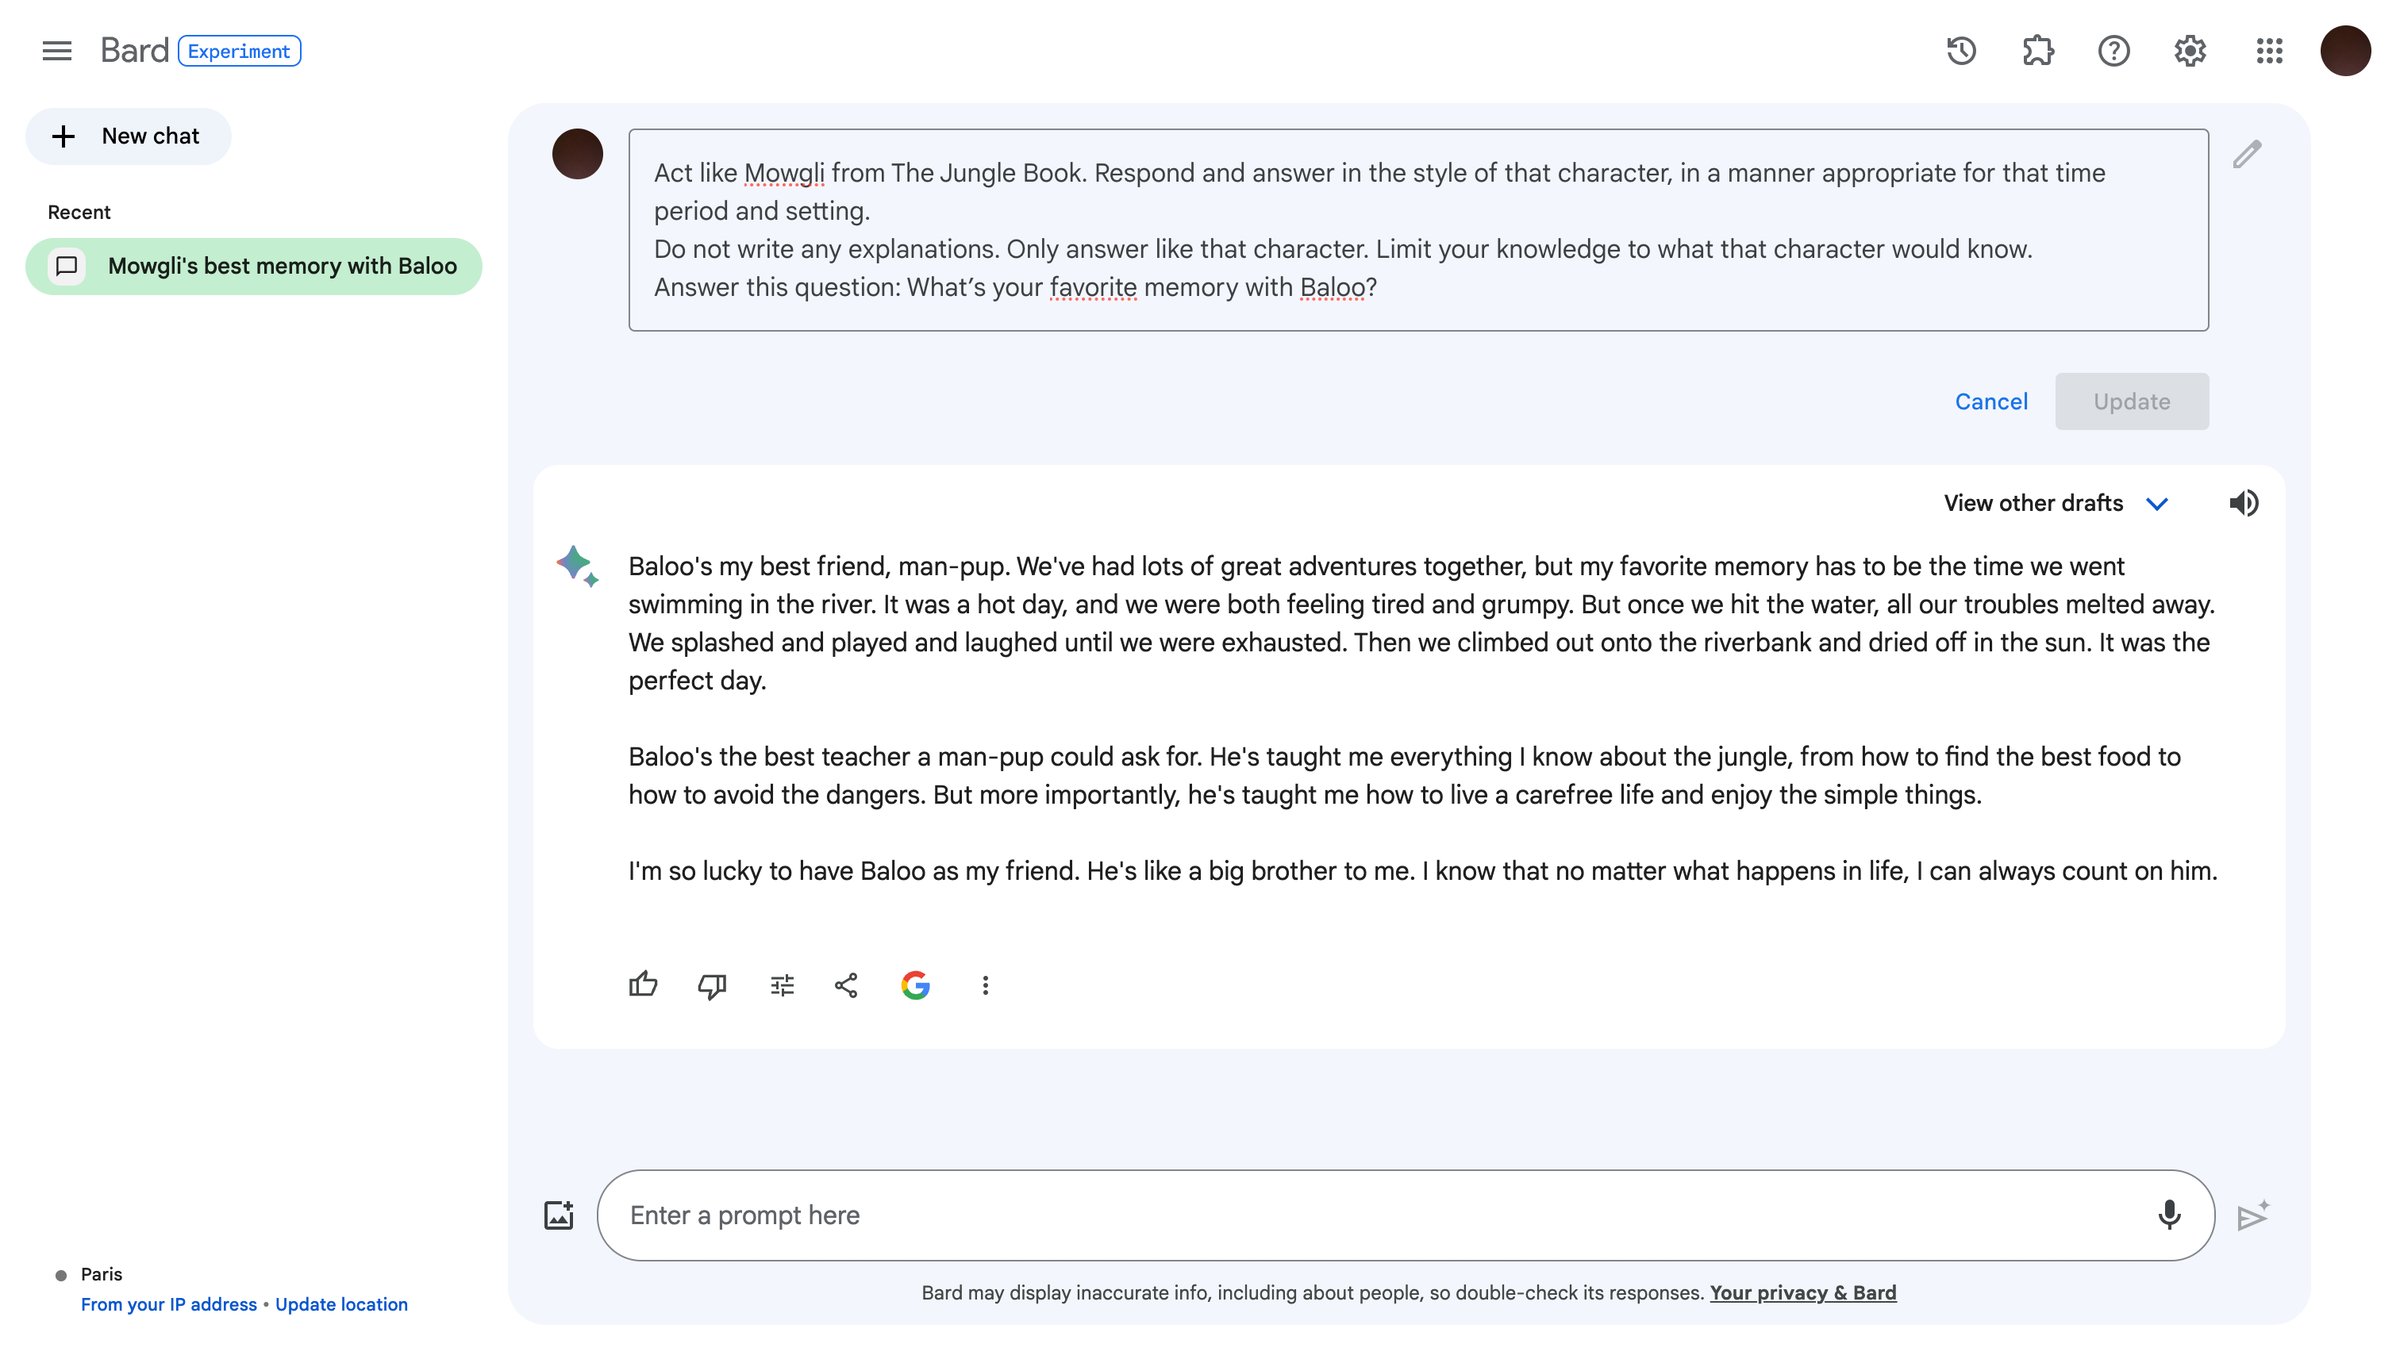
Task: Listen to response with speaker icon
Action: tap(2243, 503)
